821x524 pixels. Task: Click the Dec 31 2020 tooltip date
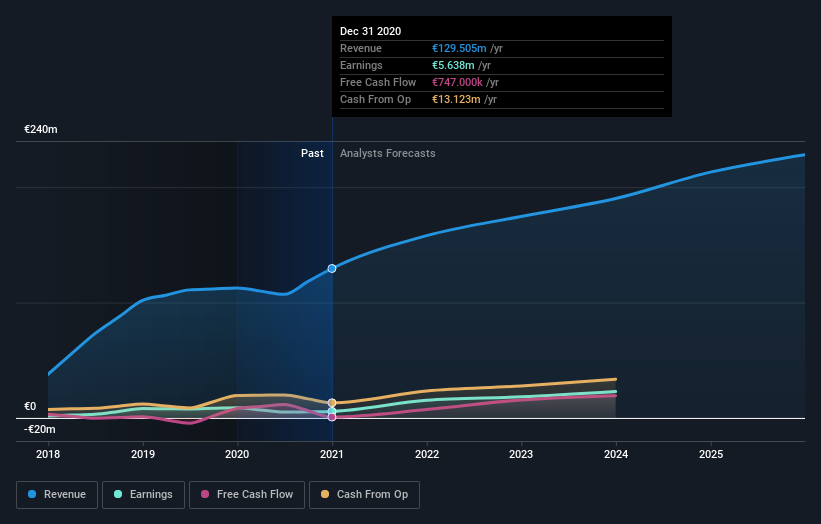[371, 31]
